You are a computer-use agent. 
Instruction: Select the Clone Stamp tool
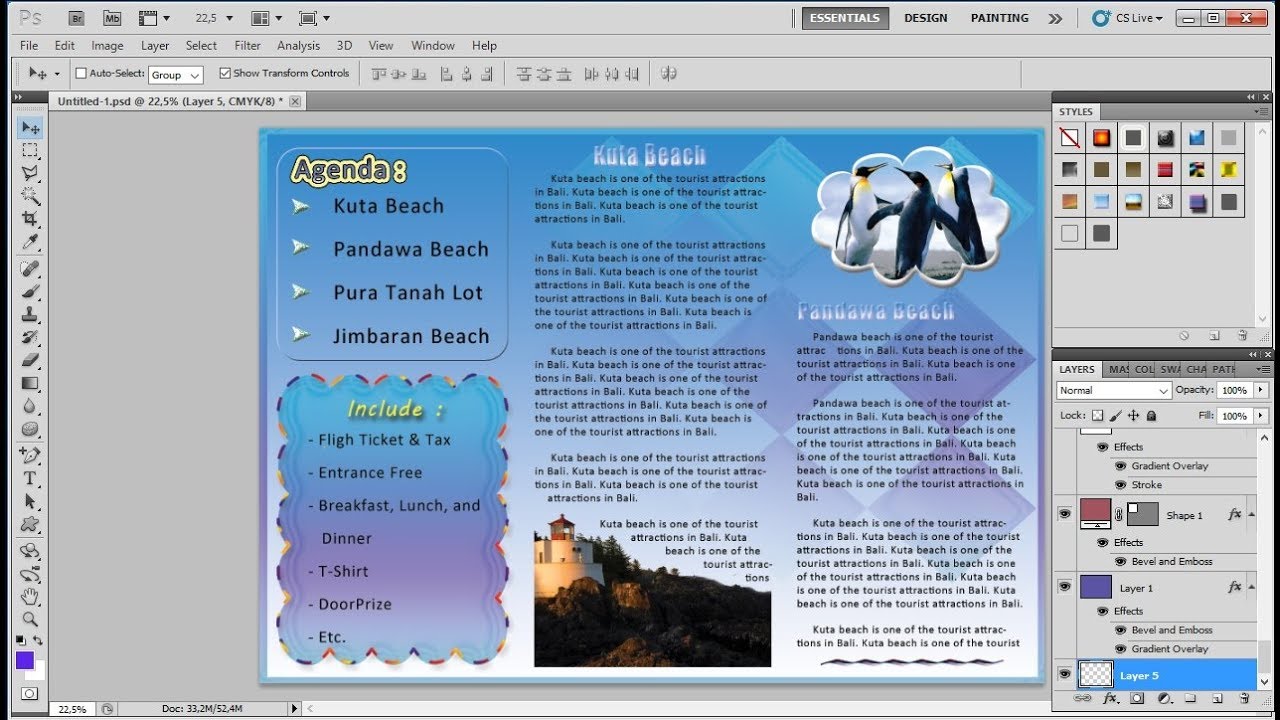click(30, 315)
